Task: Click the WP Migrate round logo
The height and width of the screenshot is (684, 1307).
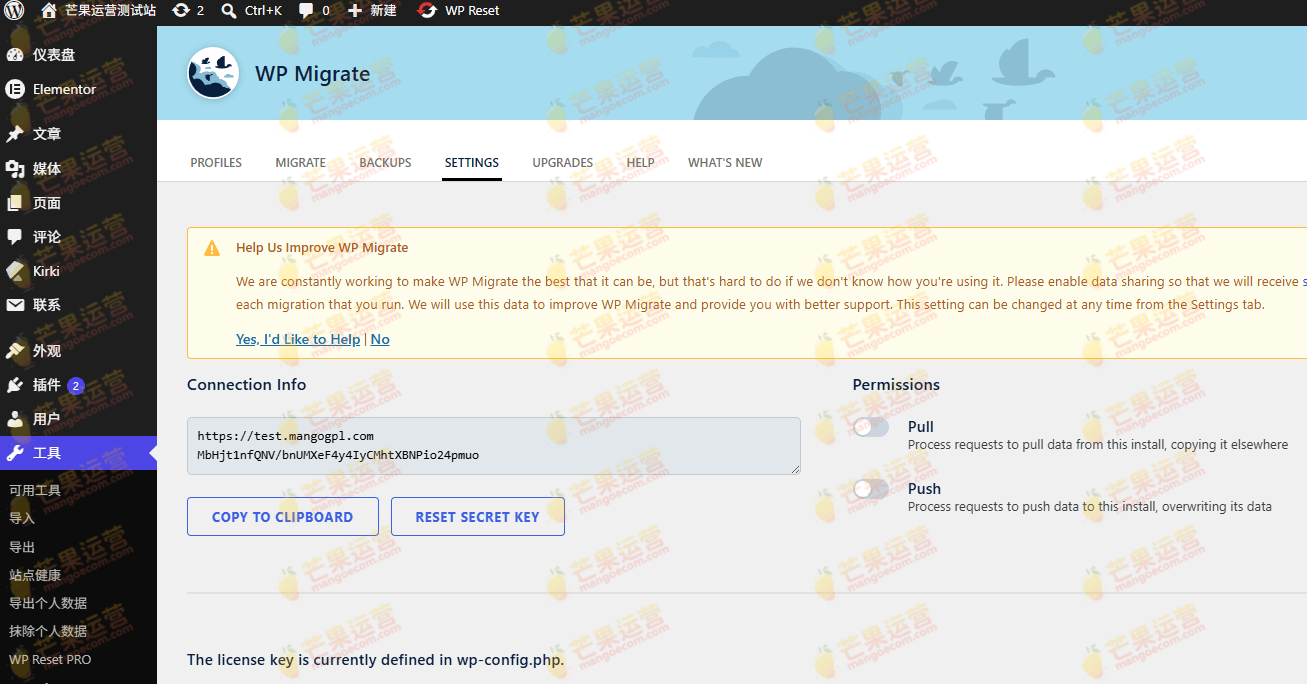Action: coord(213,73)
